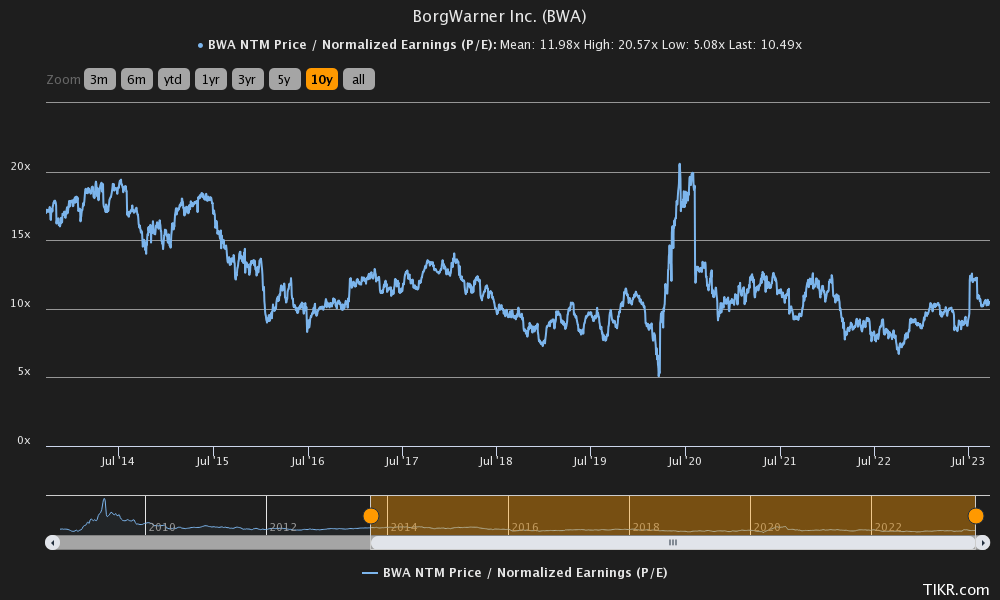
Task: Choose the 1yr zoom range
Action: pyautogui.click(x=210, y=80)
